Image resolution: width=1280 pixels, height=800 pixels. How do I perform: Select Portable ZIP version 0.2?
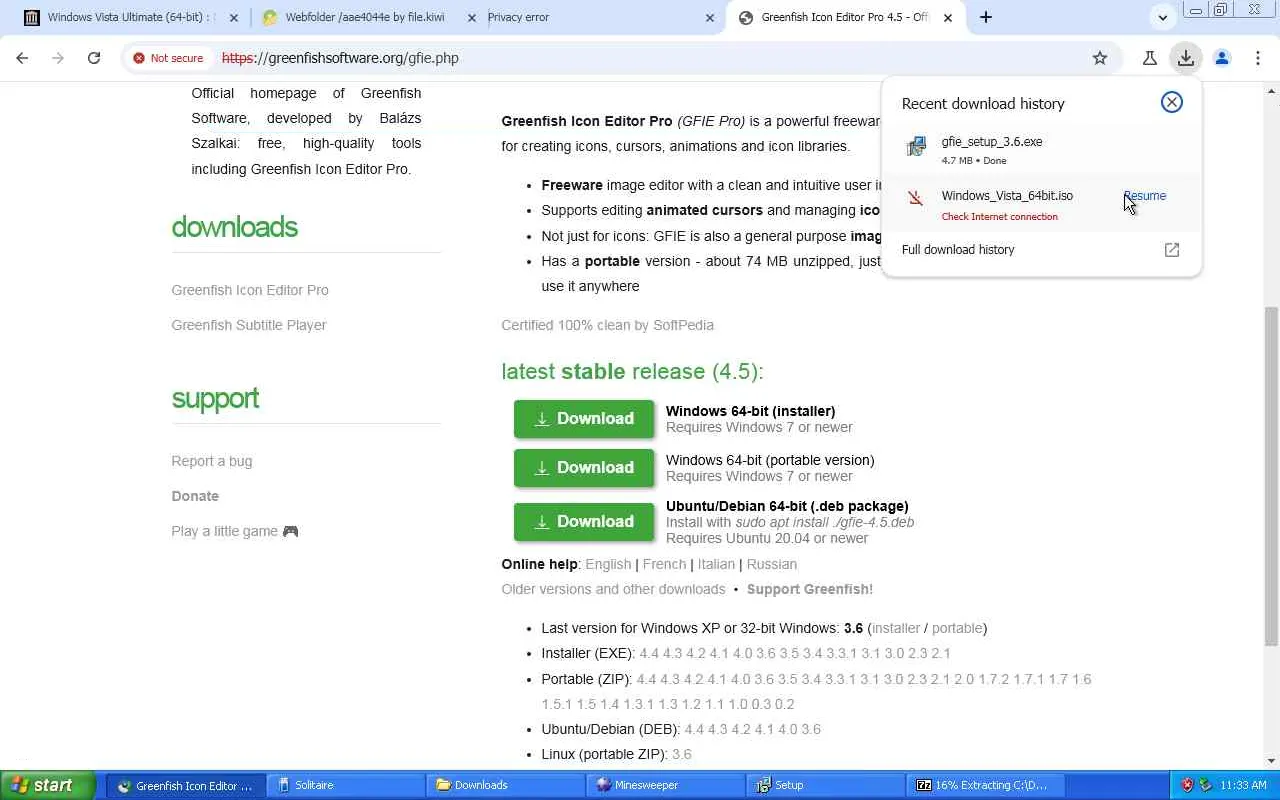point(785,704)
